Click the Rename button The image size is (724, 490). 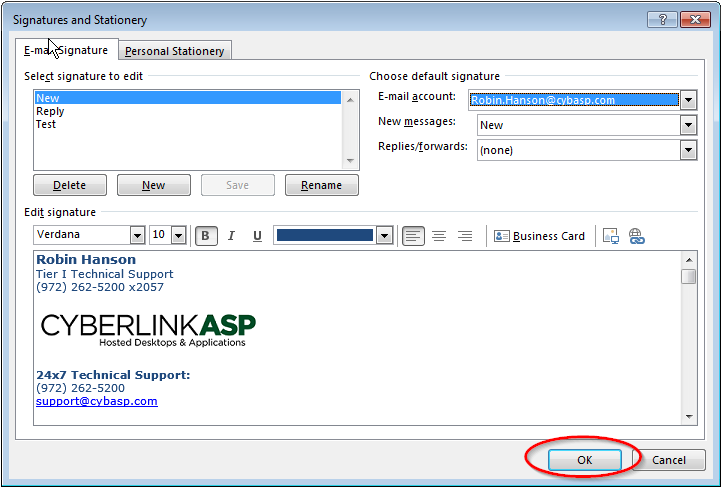[x=321, y=185]
